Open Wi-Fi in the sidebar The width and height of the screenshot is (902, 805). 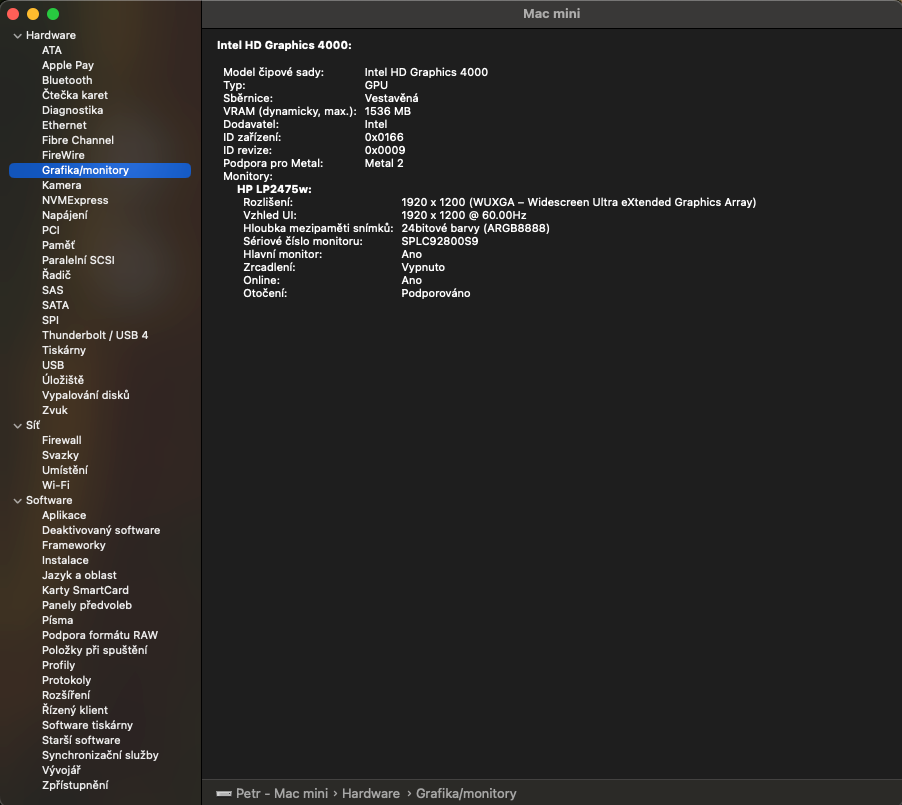click(56, 485)
